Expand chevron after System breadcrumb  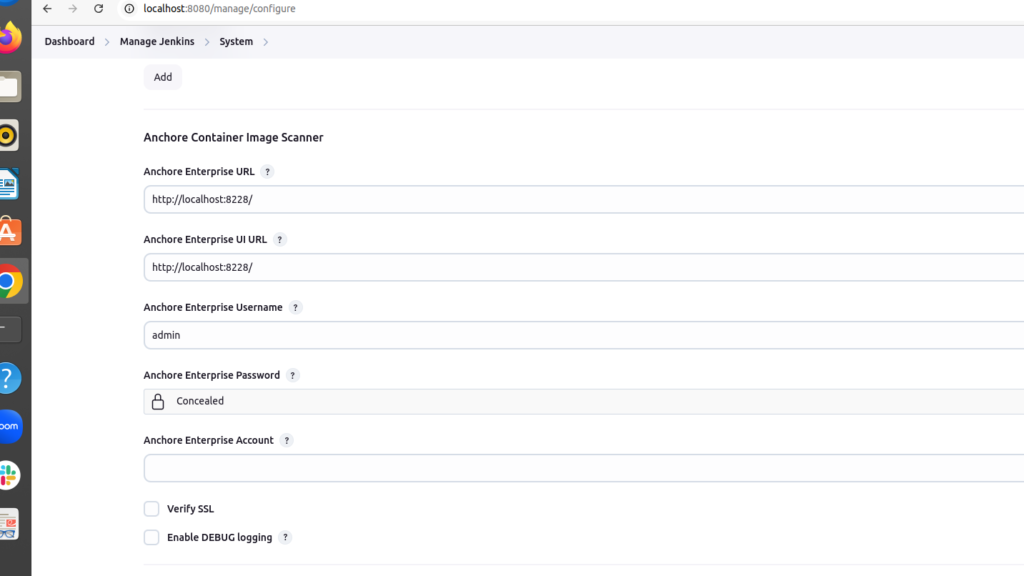(x=266, y=42)
